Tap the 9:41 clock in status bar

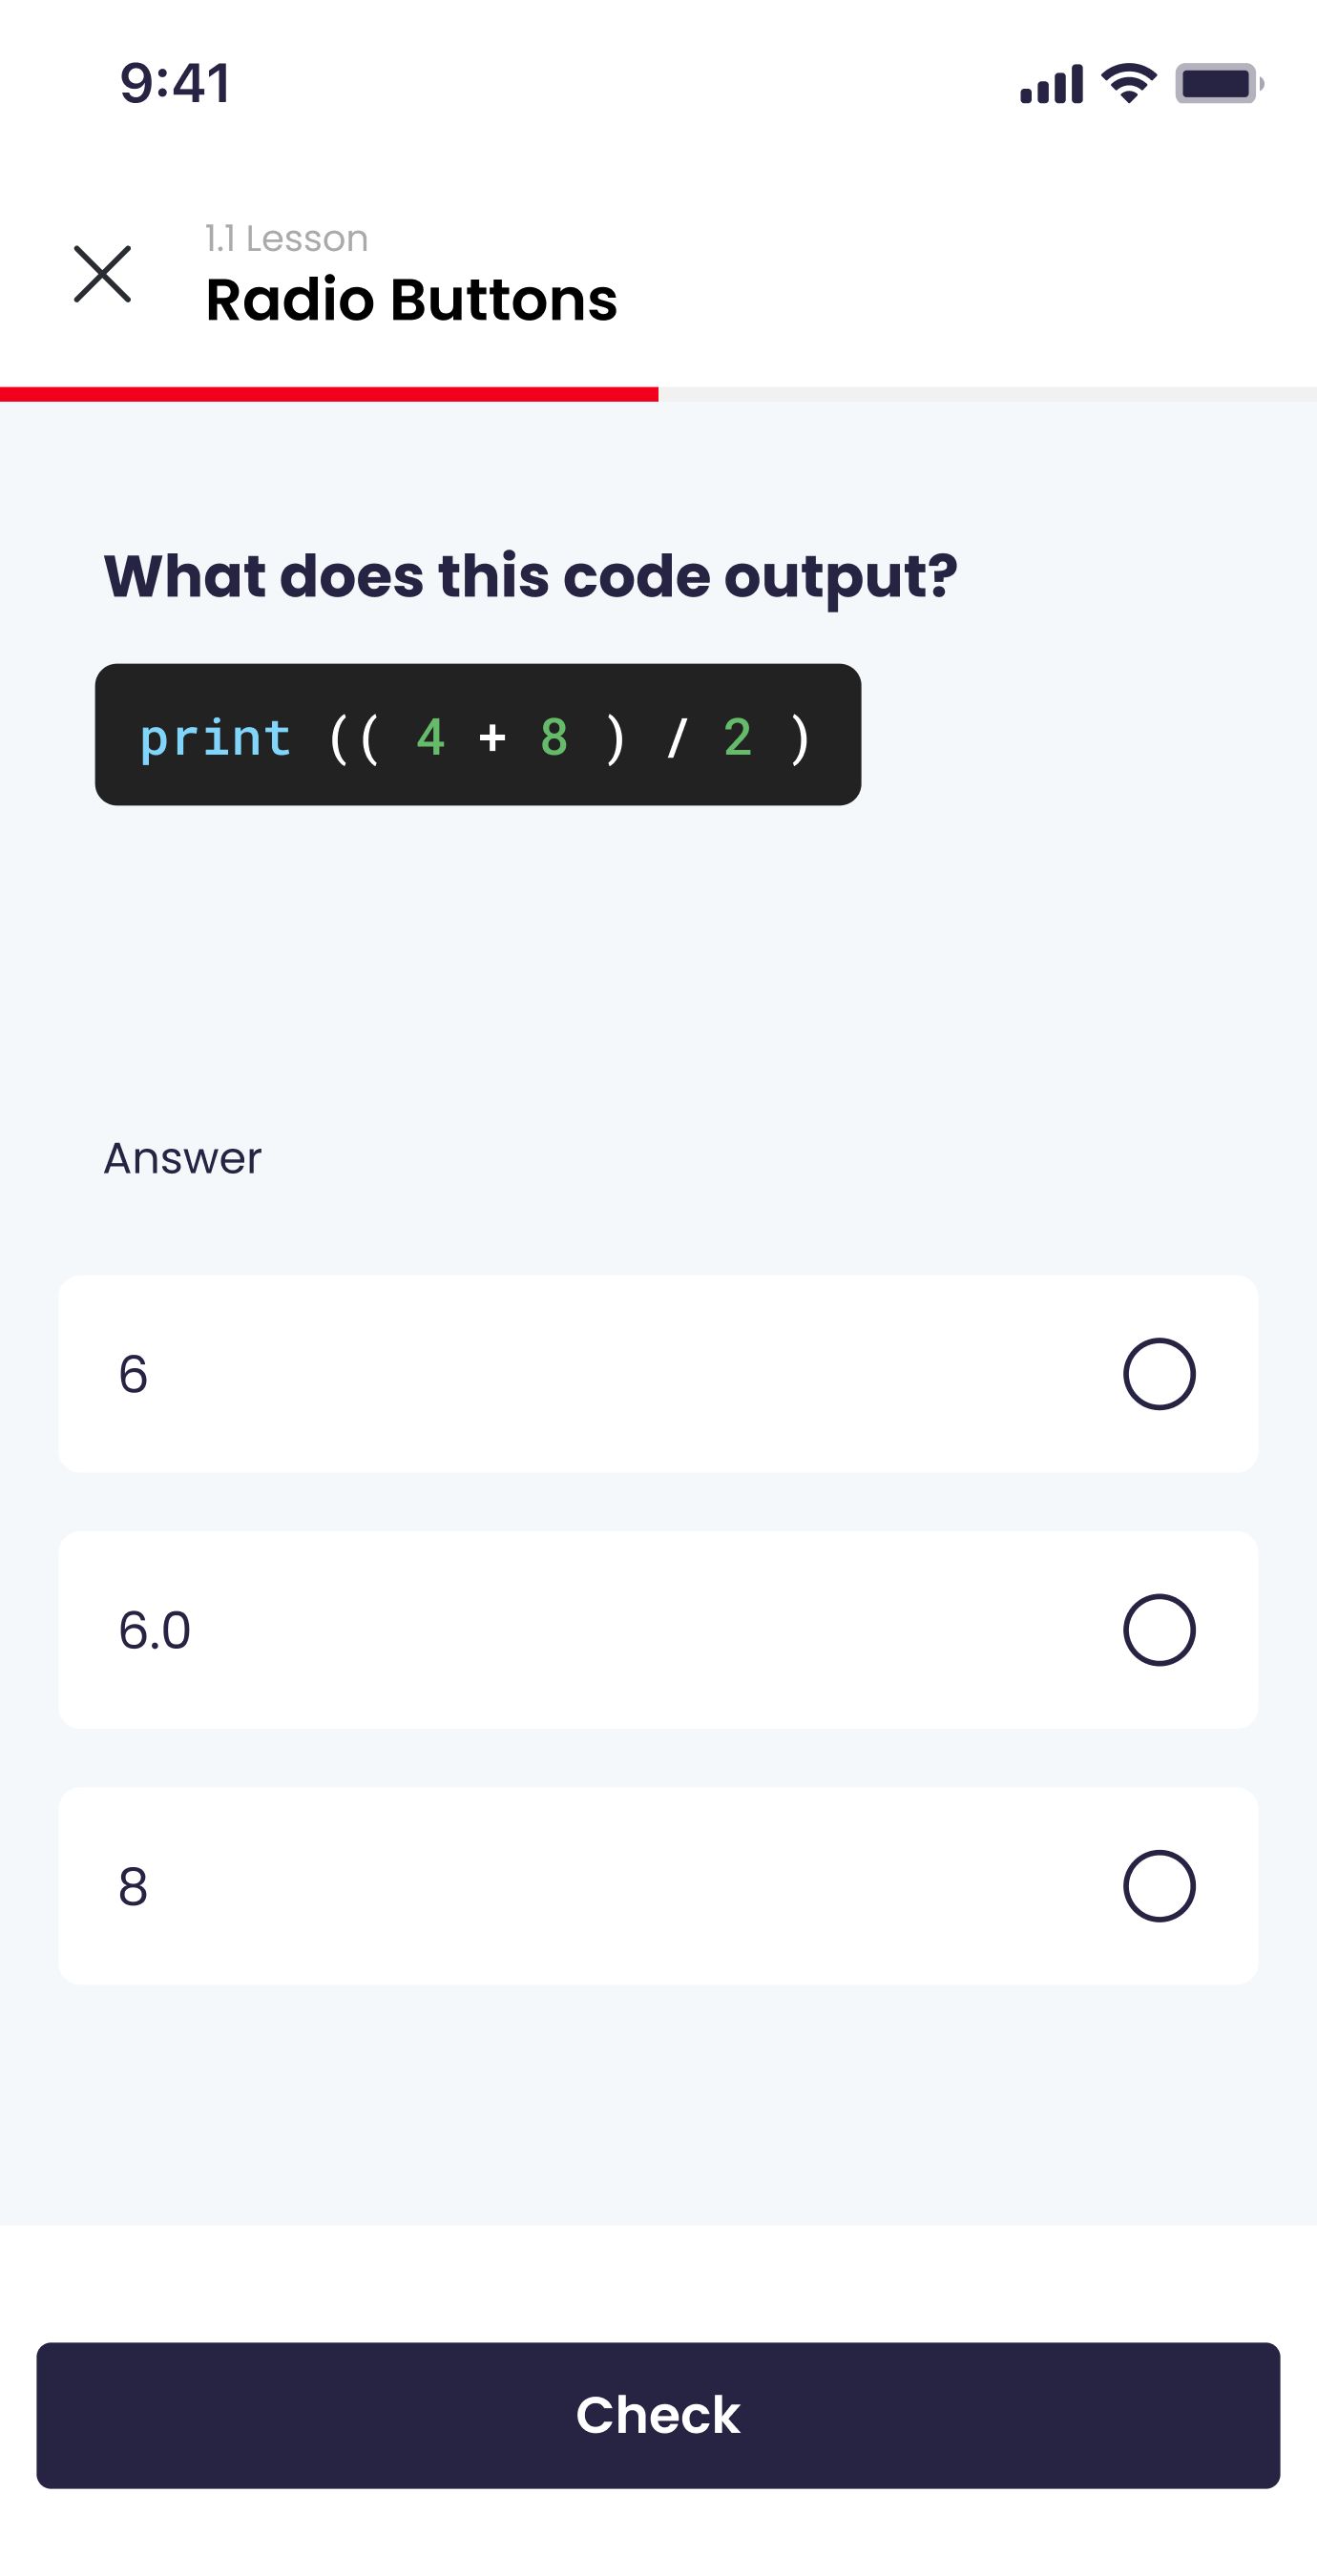[176, 83]
